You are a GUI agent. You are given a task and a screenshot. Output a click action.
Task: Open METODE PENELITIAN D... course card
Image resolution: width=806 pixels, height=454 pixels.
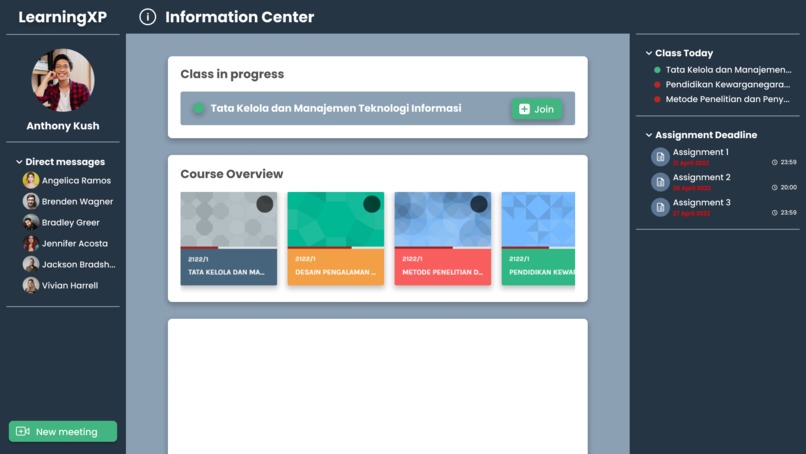[443, 239]
